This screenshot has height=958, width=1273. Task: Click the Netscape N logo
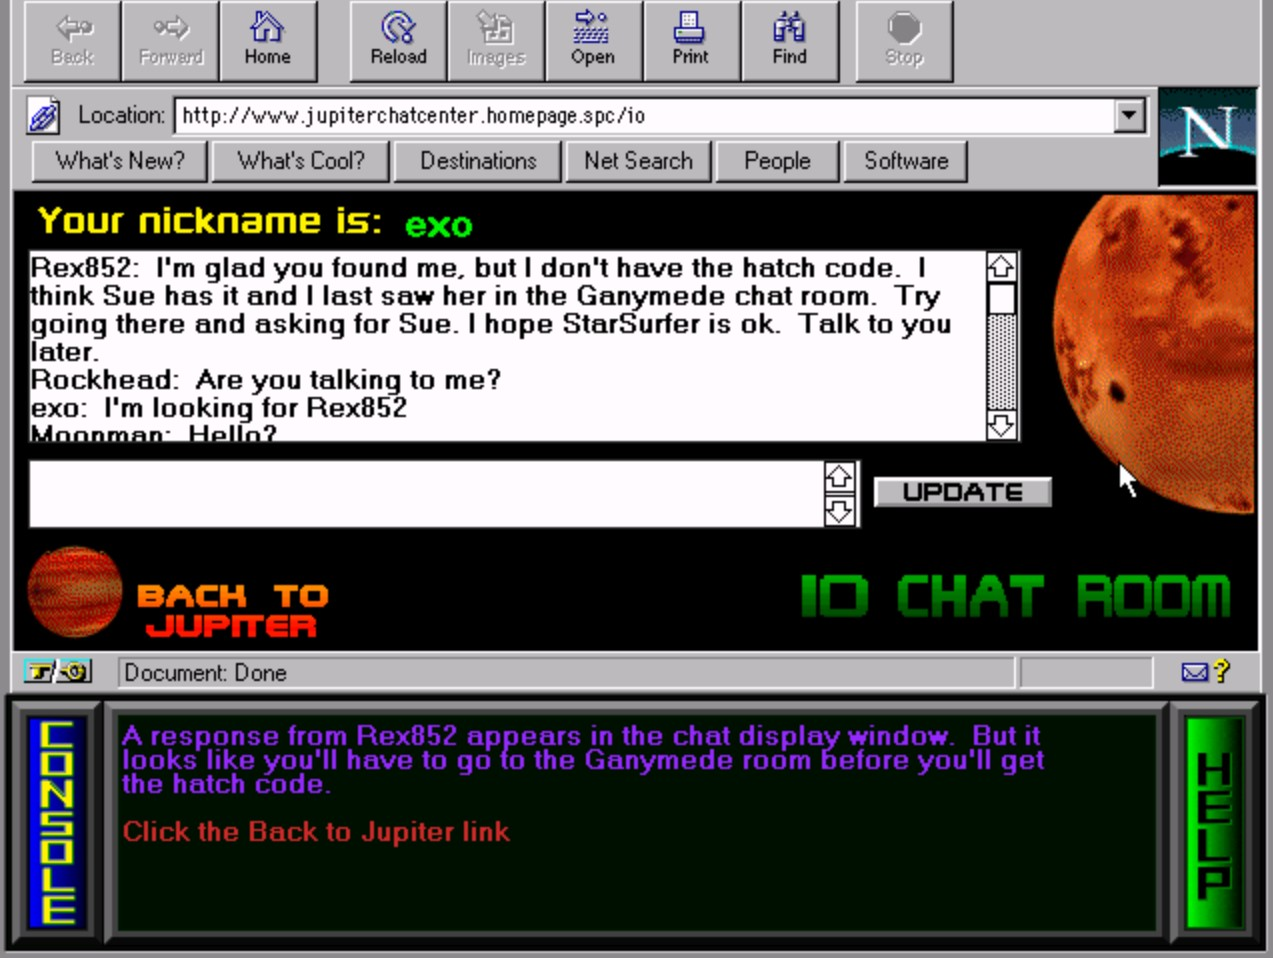tap(1206, 137)
